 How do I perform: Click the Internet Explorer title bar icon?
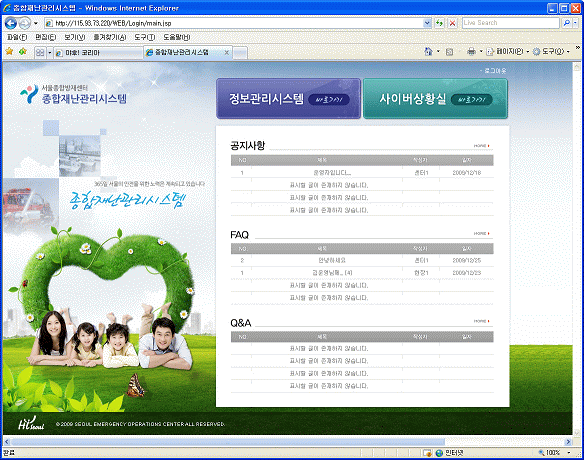click(x=6, y=7)
